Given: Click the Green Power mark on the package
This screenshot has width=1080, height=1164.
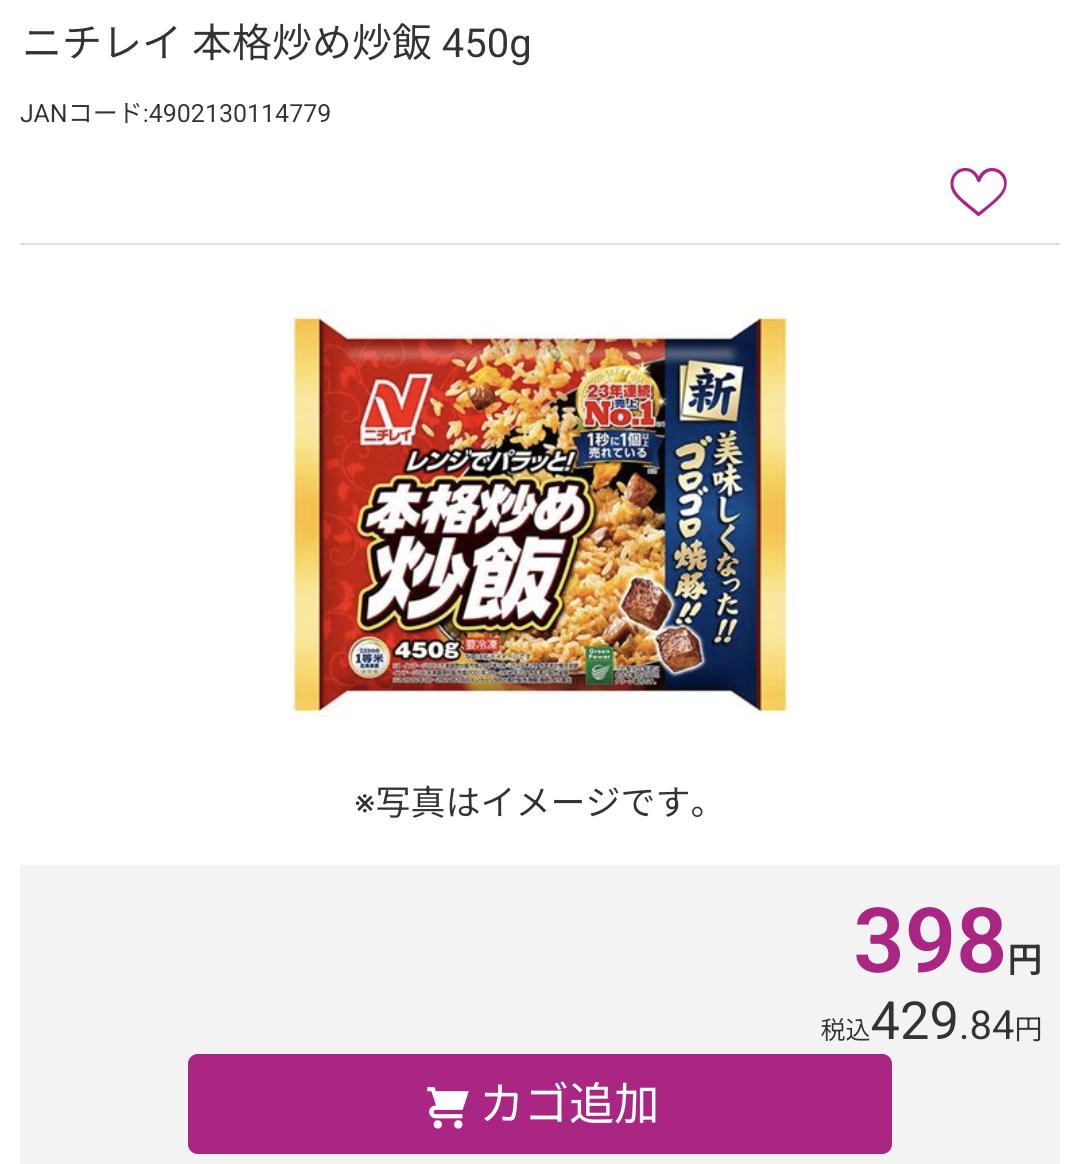Looking at the screenshot, I should point(597,663).
